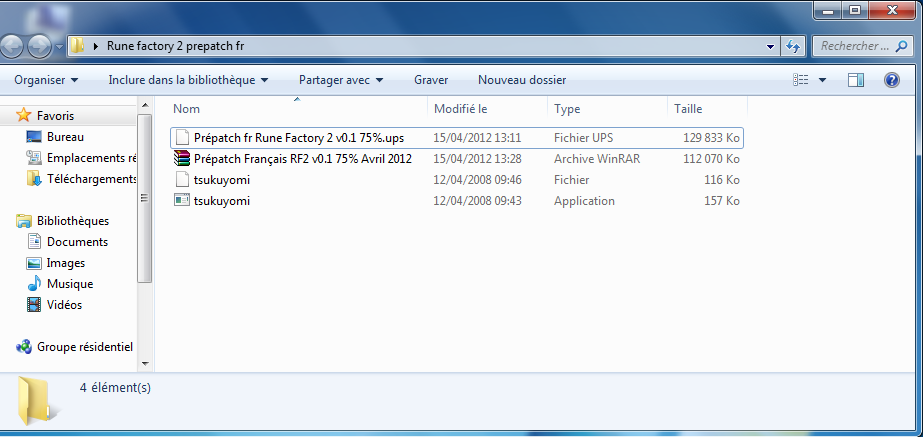Click the Documents library icon
The image size is (923, 437).
(x=34, y=241)
